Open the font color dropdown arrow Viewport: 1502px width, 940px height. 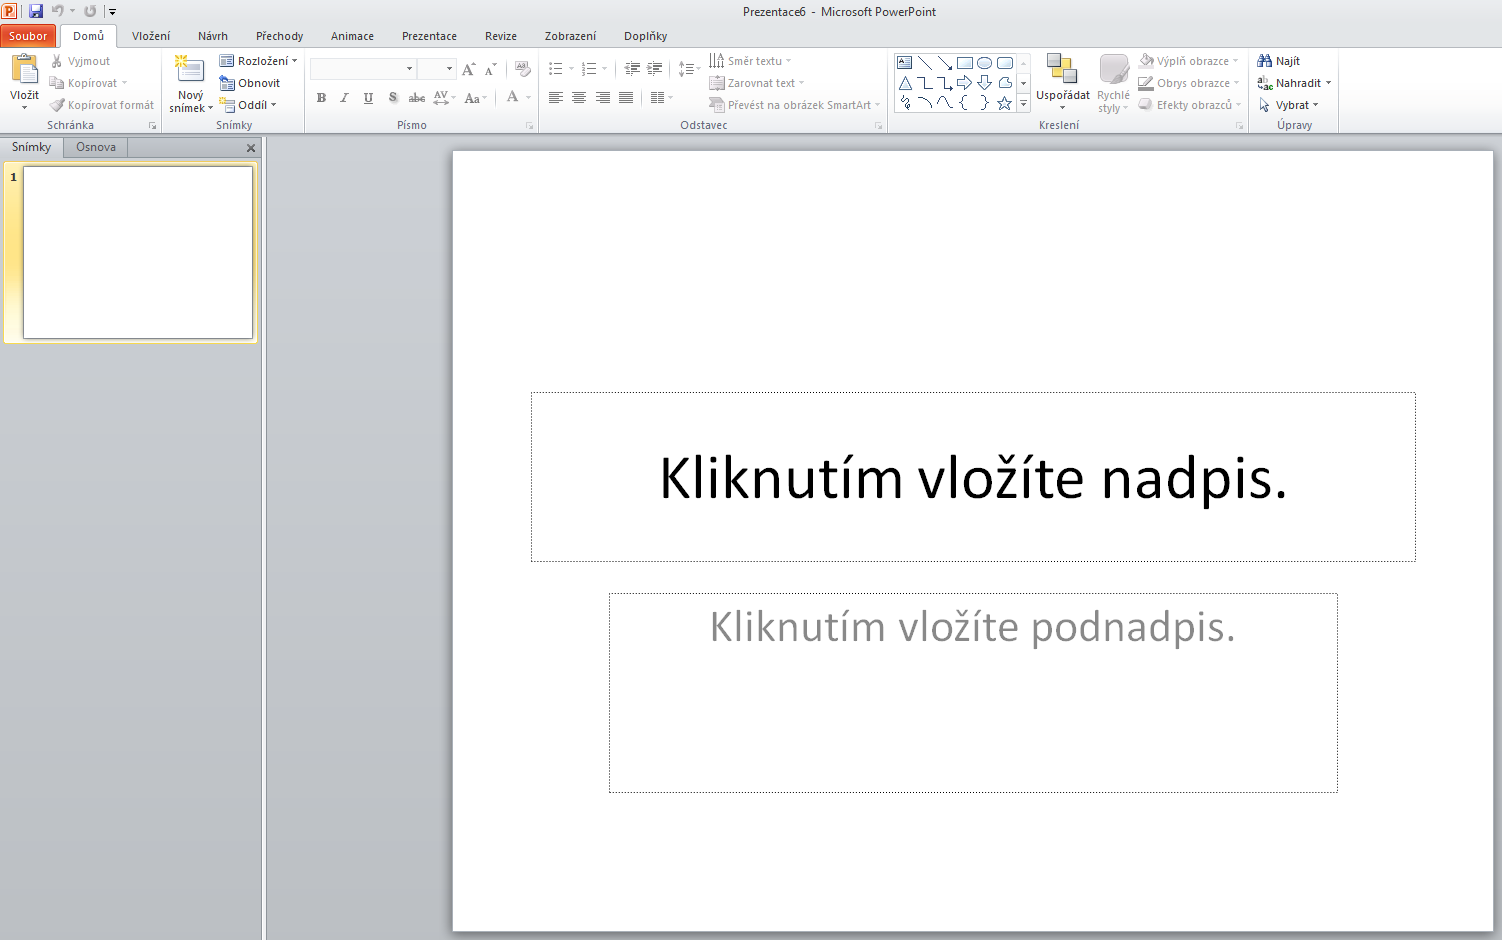pos(528,98)
